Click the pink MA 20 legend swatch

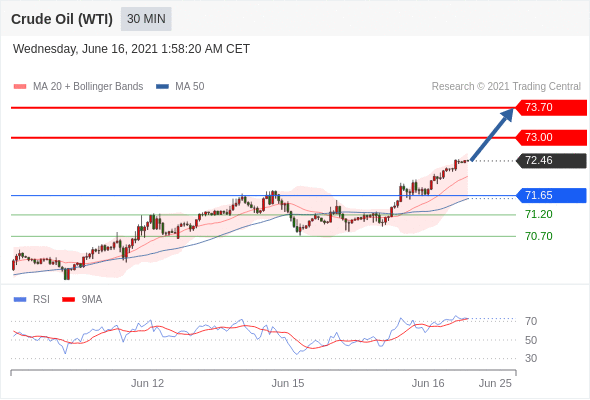point(20,87)
